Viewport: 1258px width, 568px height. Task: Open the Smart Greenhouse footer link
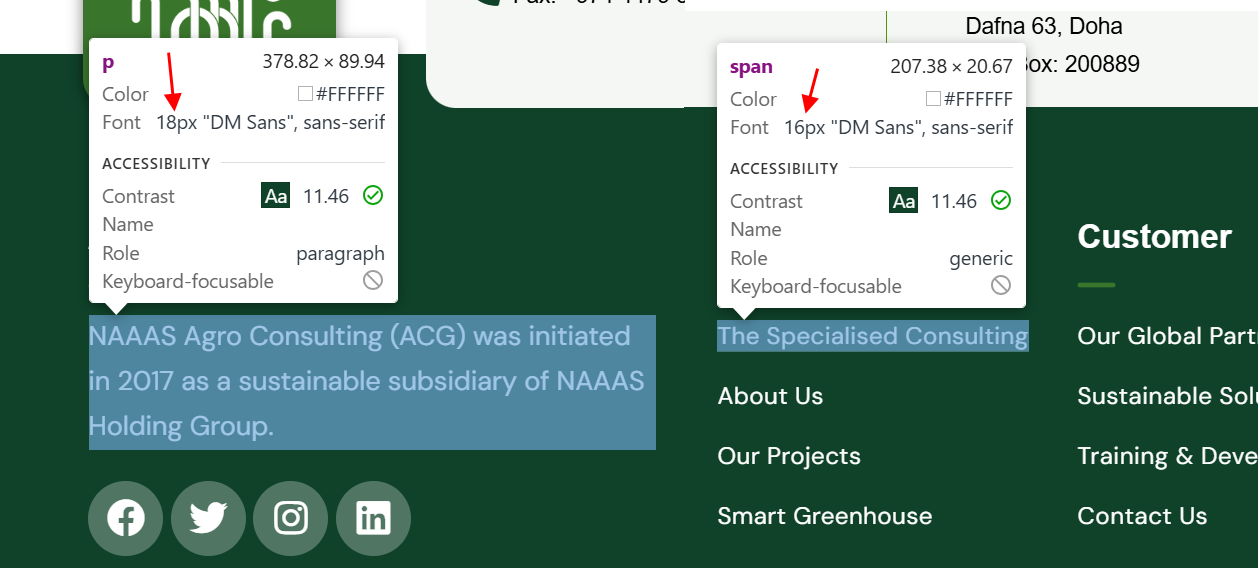pos(825,516)
